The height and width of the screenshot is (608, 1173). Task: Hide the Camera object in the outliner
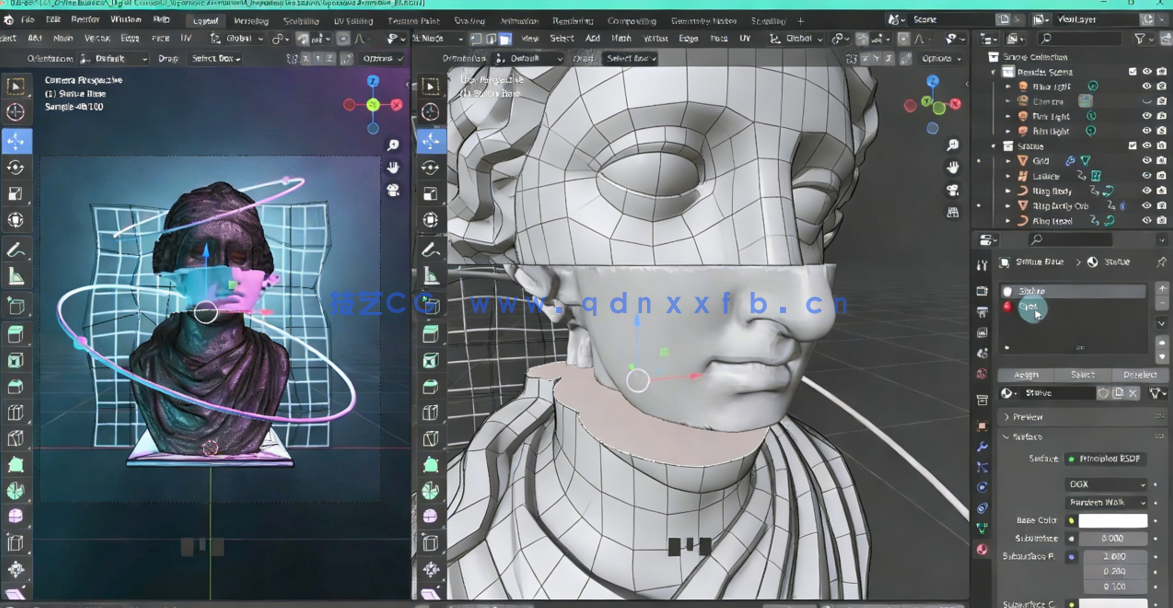point(1147,101)
